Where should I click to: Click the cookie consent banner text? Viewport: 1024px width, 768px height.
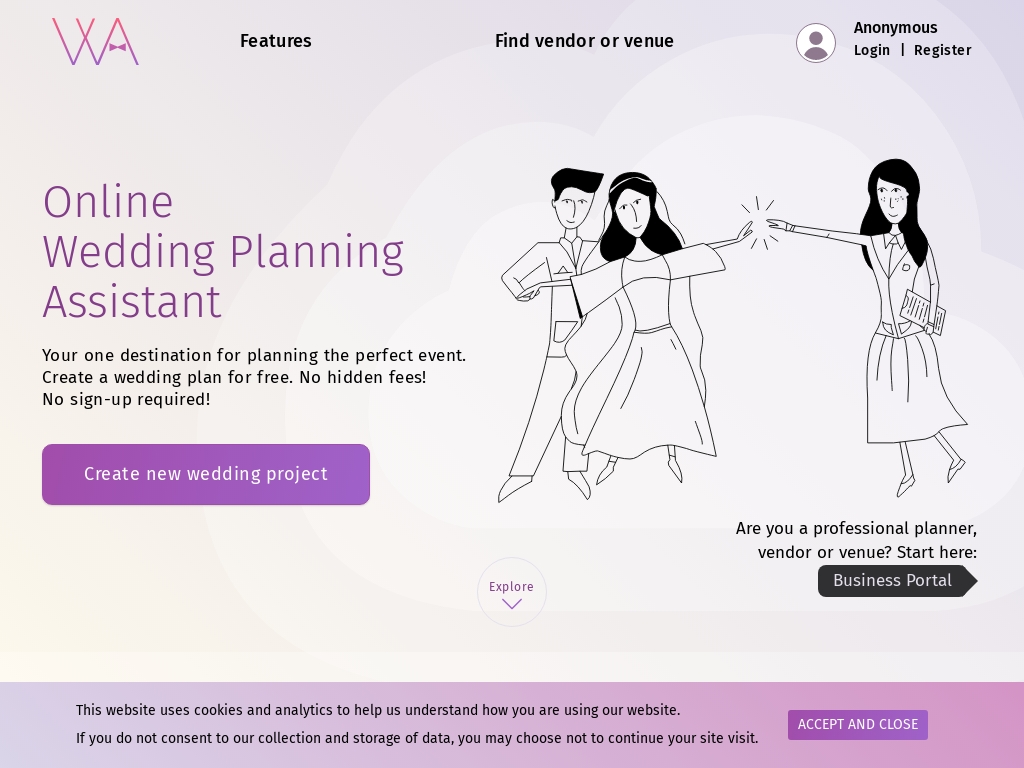point(417,724)
